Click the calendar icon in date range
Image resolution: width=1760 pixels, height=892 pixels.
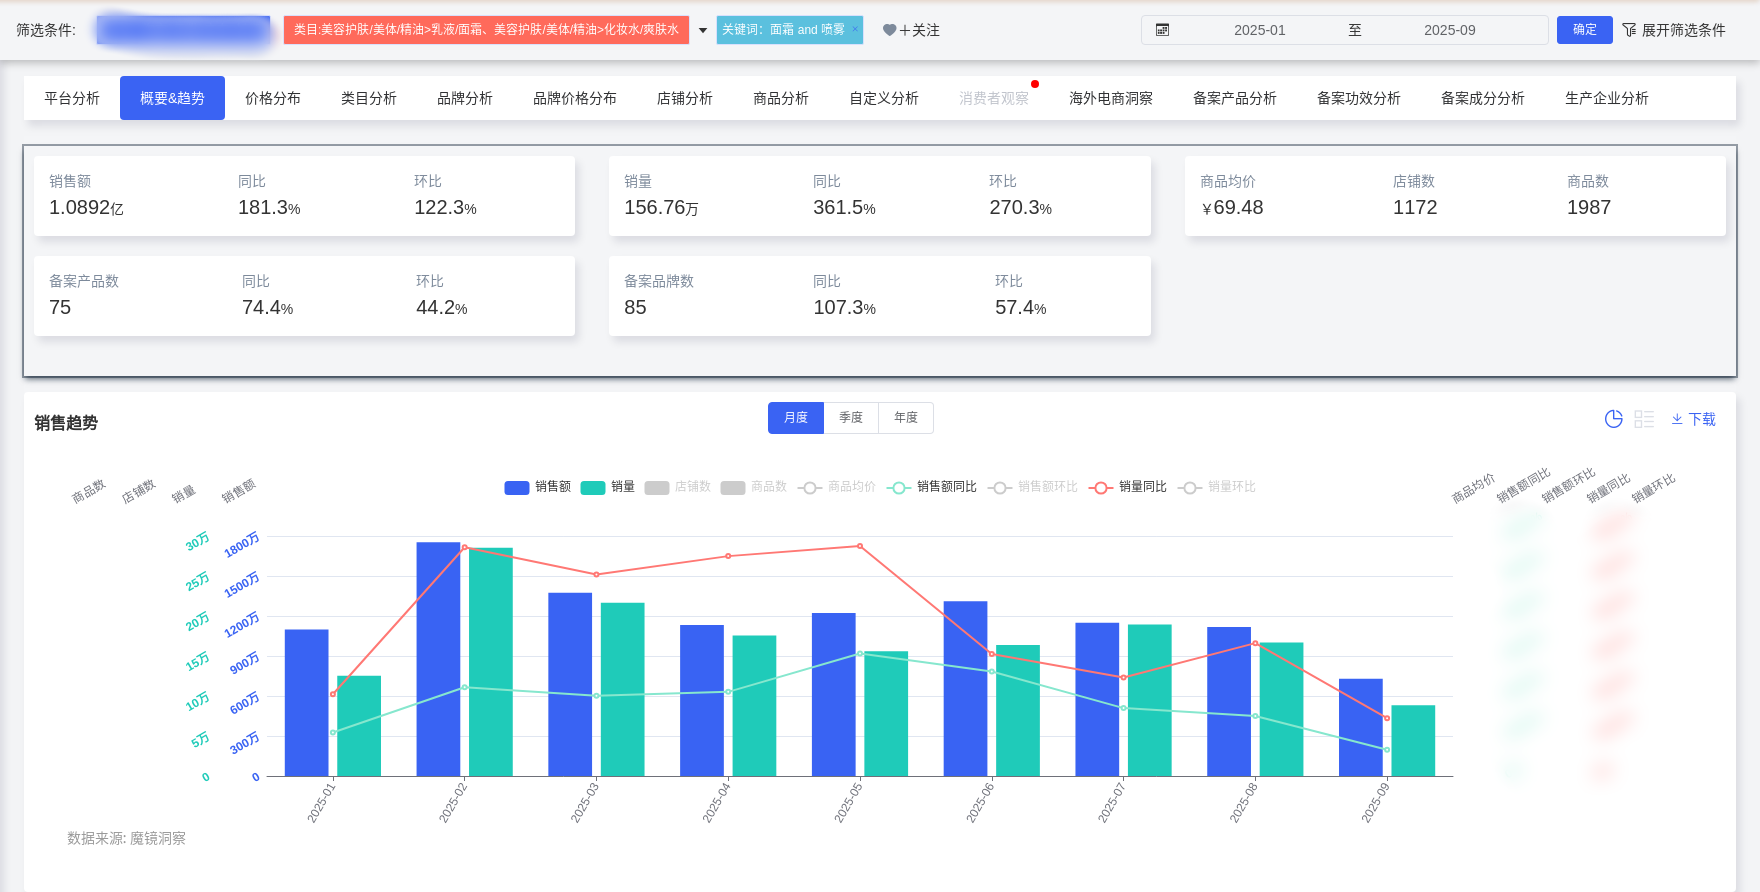1162,30
